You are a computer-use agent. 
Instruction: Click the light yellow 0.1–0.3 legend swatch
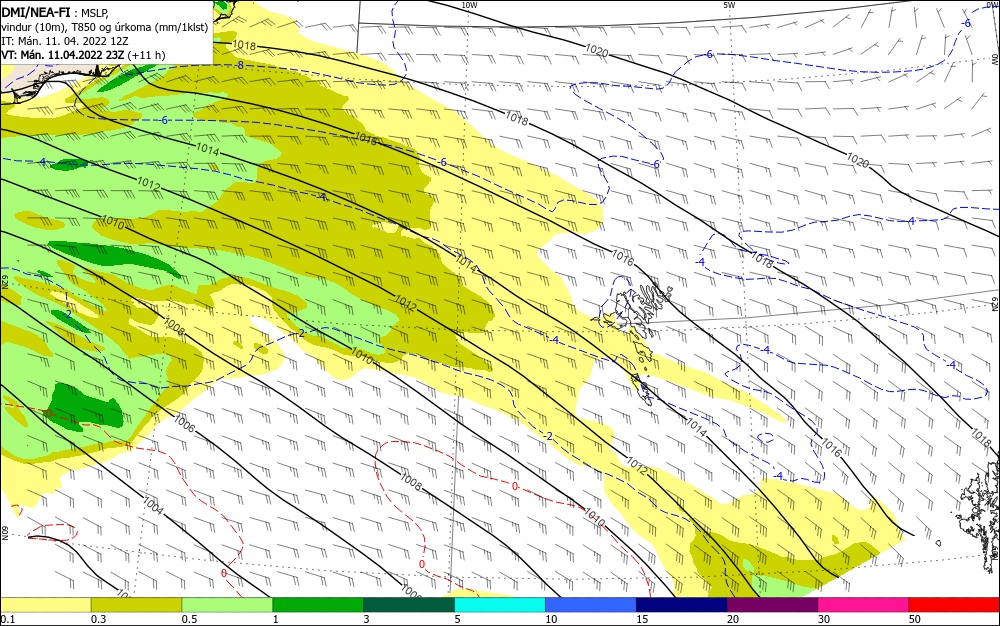[45, 604]
